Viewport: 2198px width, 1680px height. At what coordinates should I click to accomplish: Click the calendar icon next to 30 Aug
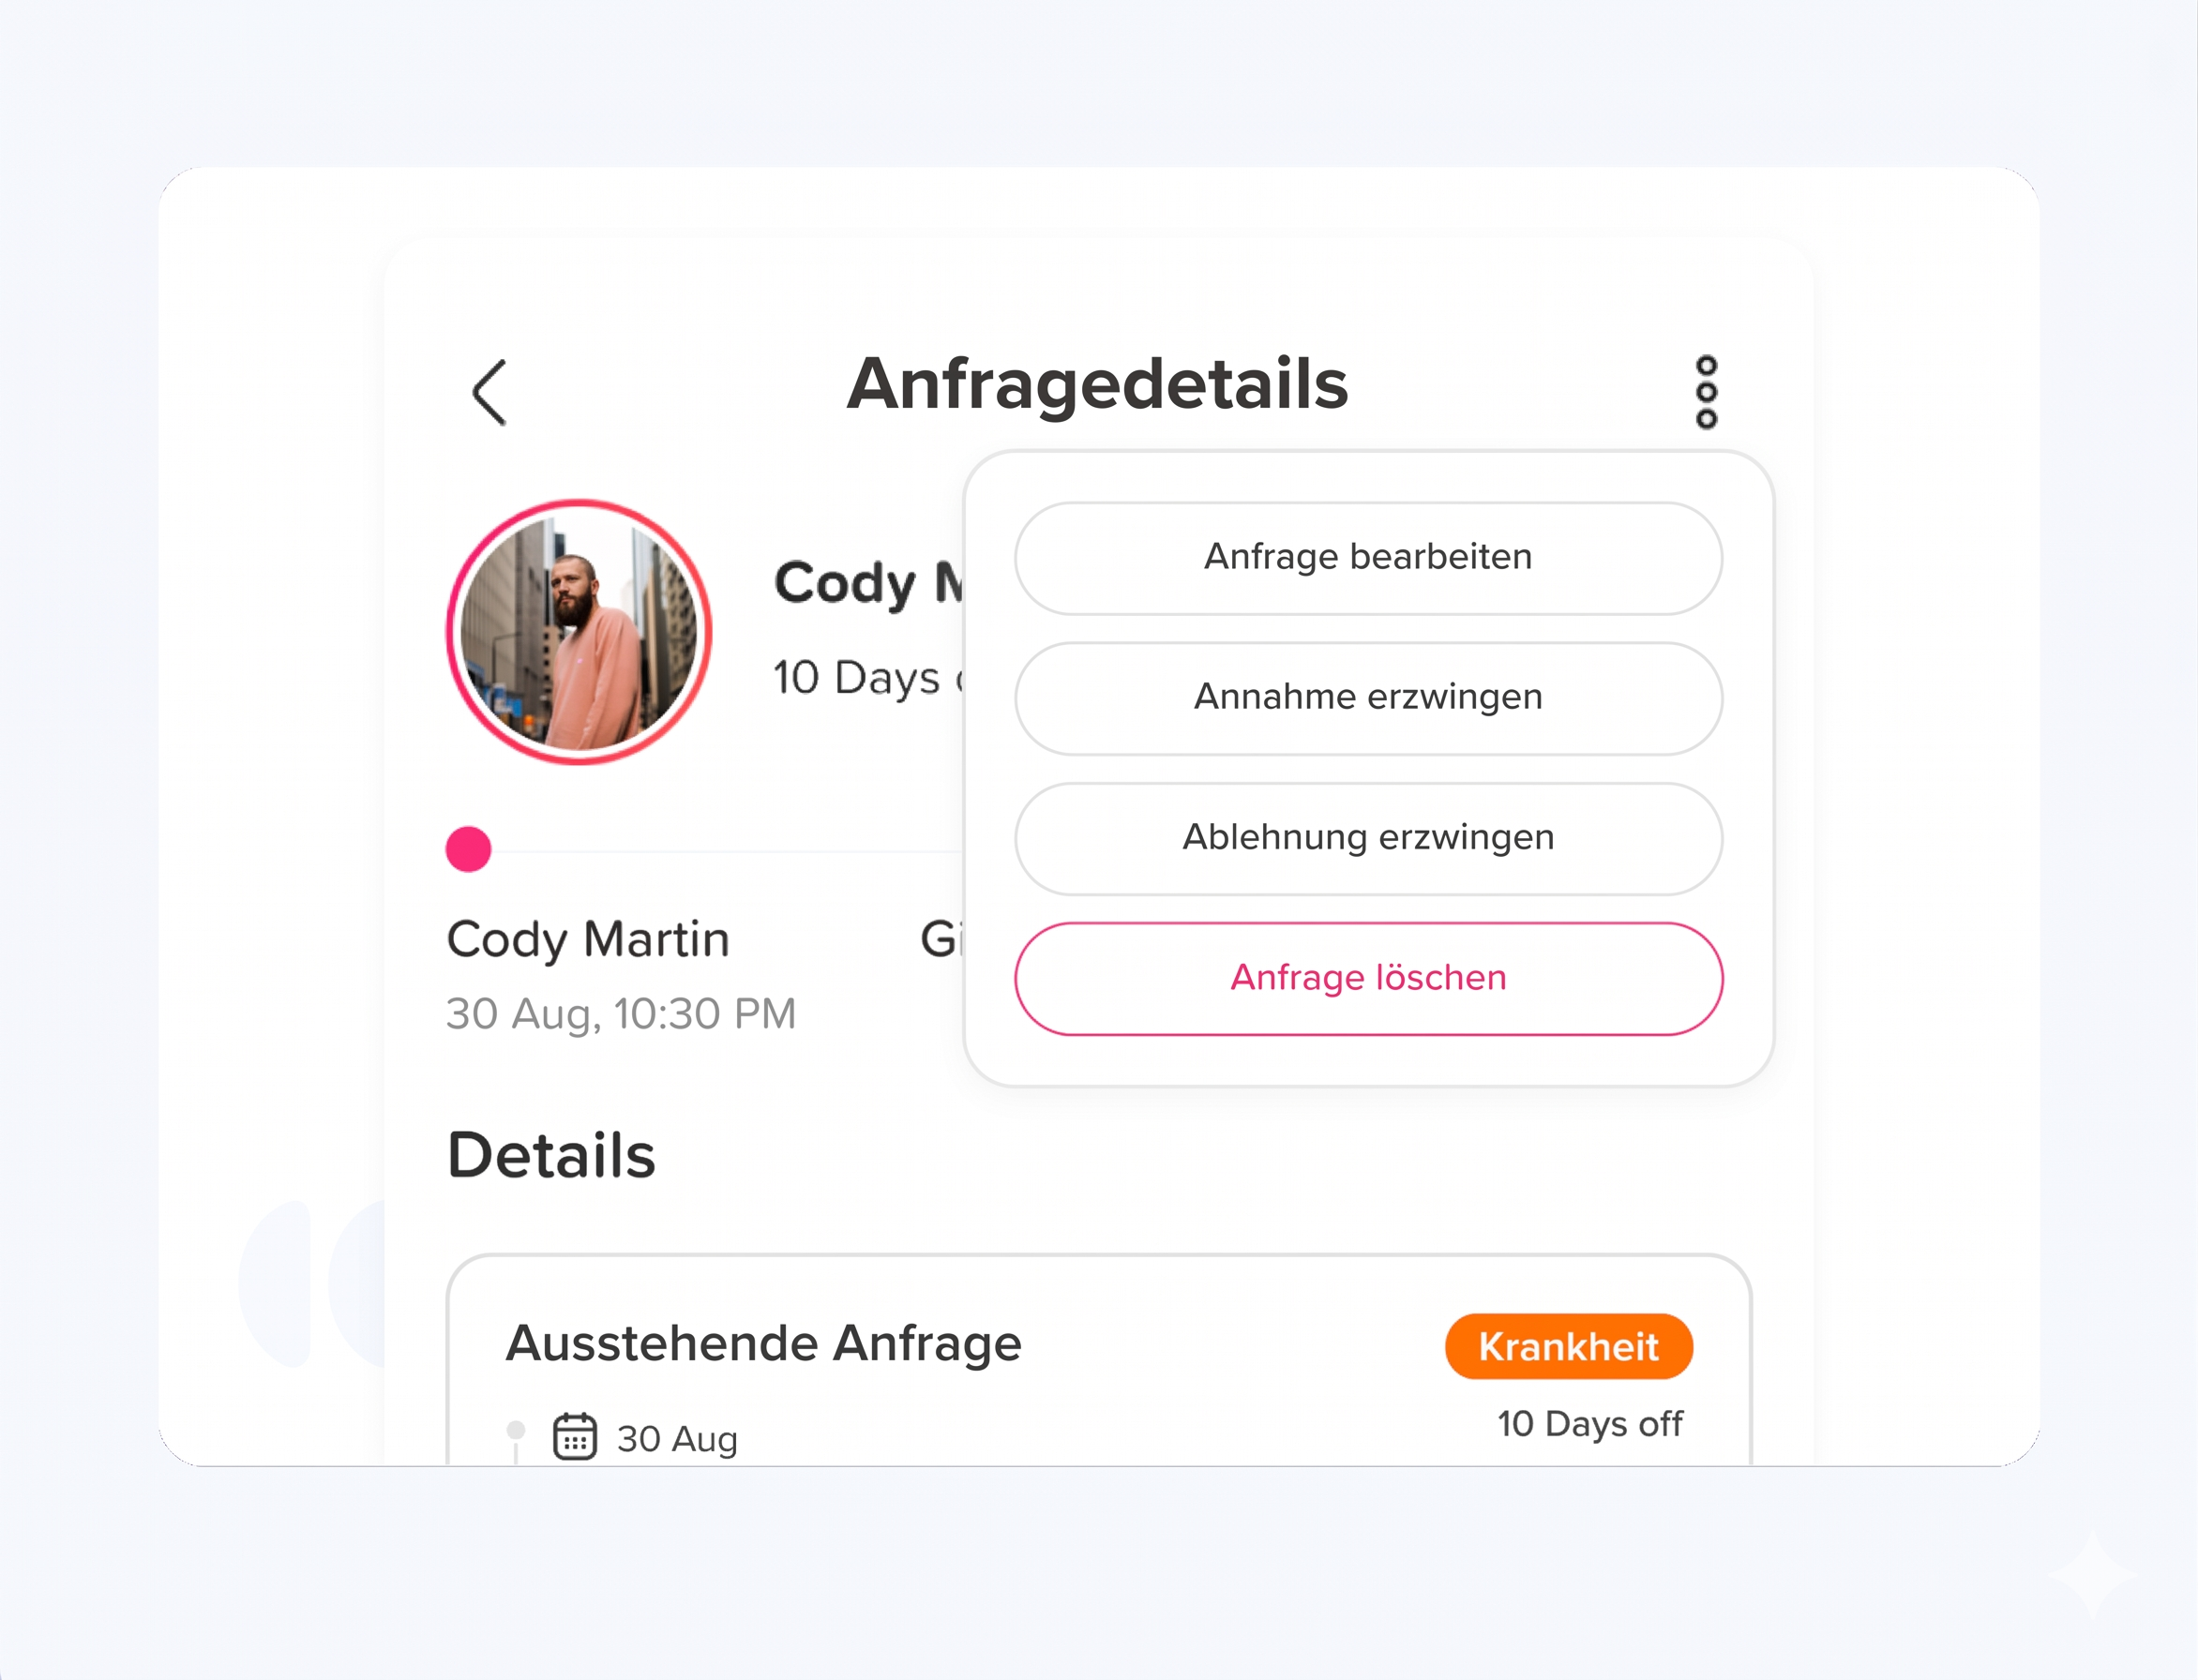tap(575, 1437)
